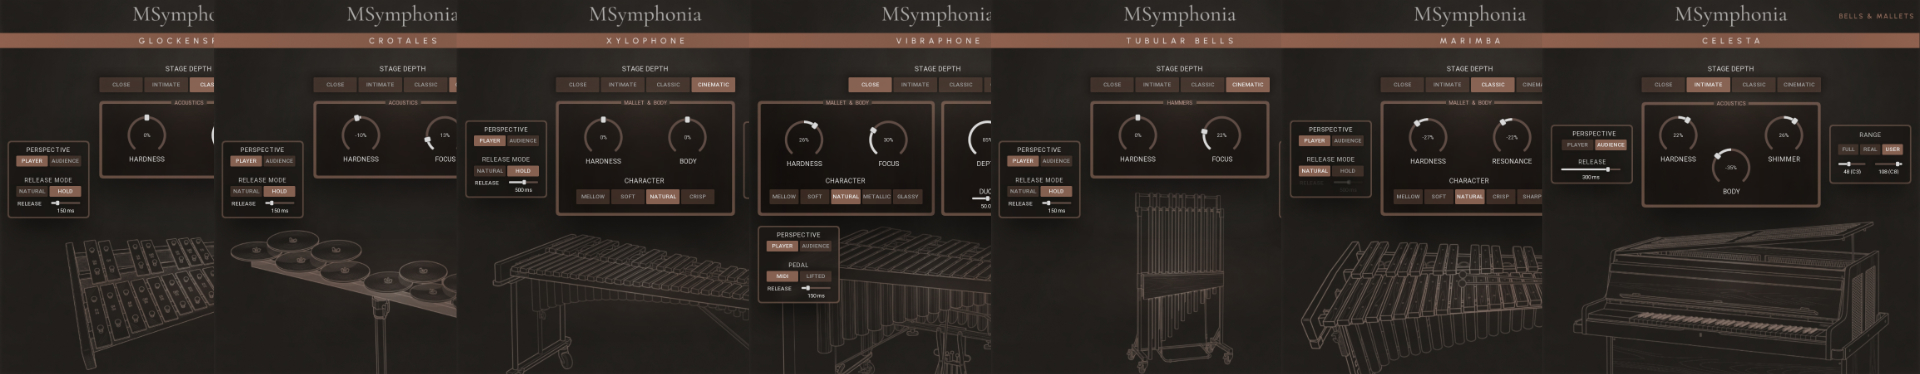Image resolution: width=1920 pixels, height=374 pixels.
Task: Click the Glockenspiel HARDNESS knob
Action: (x=147, y=134)
